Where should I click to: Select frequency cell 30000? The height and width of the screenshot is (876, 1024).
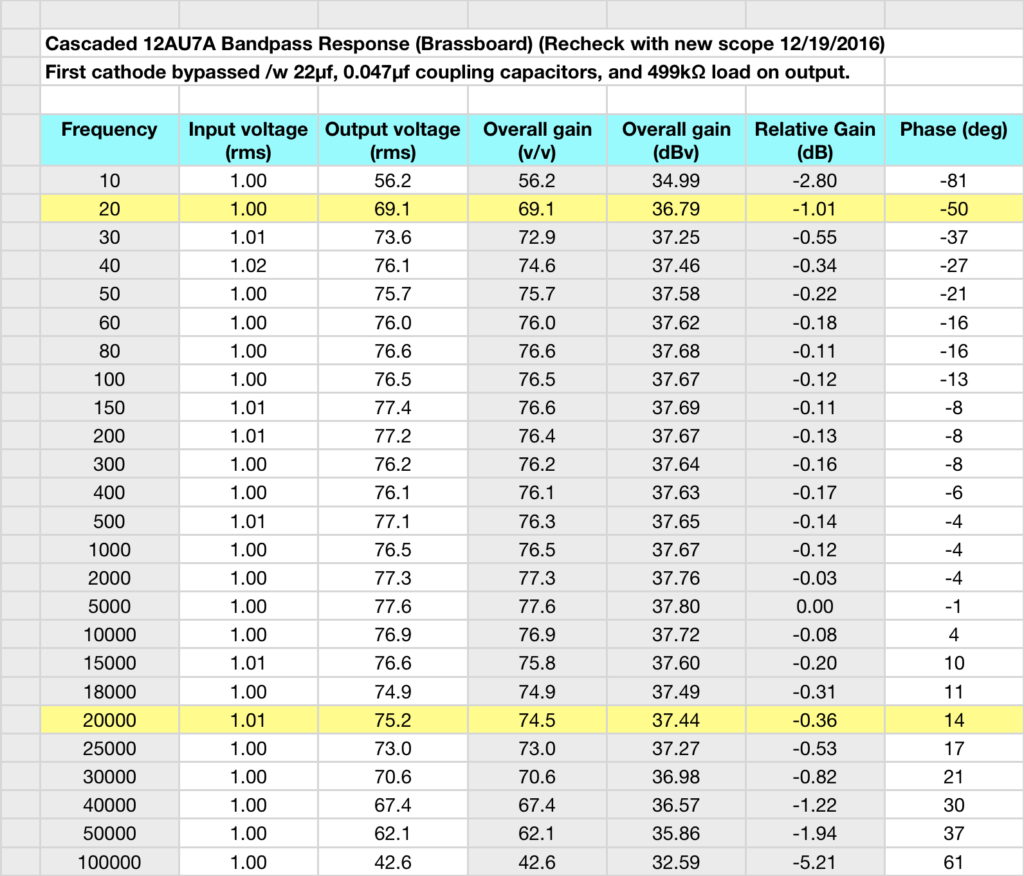pyautogui.click(x=109, y=777)
